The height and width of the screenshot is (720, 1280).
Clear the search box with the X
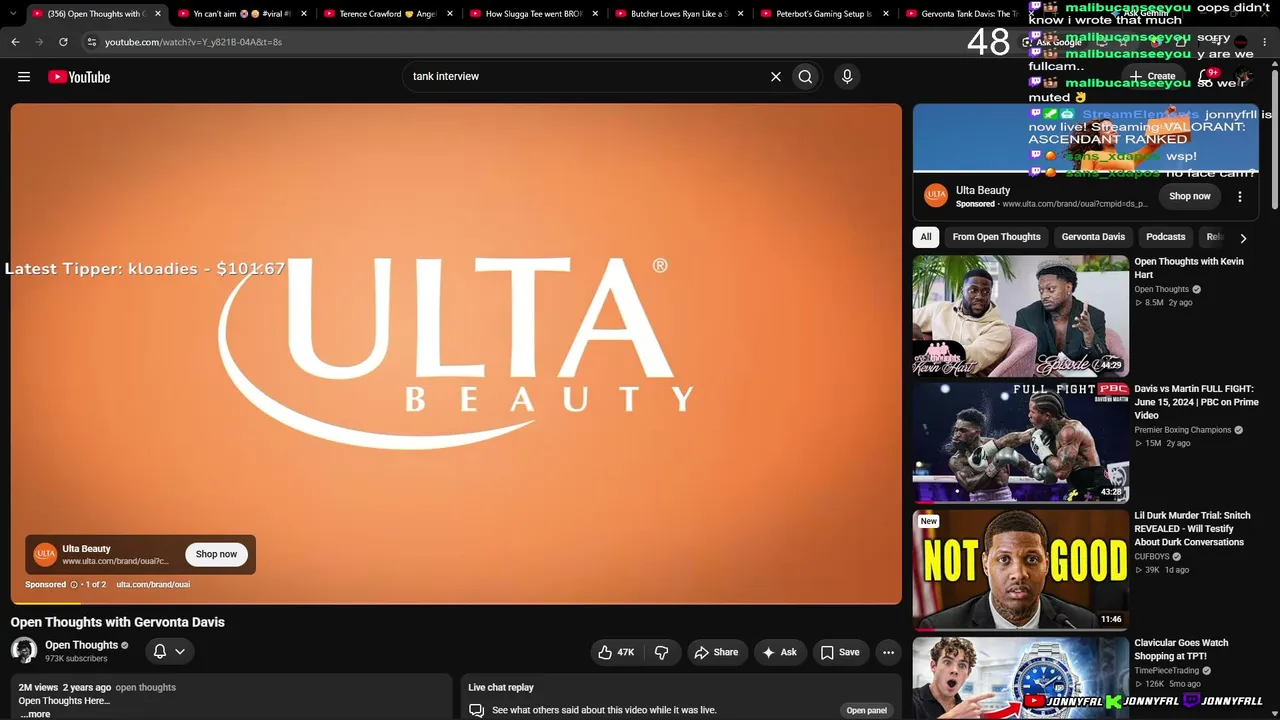tap(775, 76)
